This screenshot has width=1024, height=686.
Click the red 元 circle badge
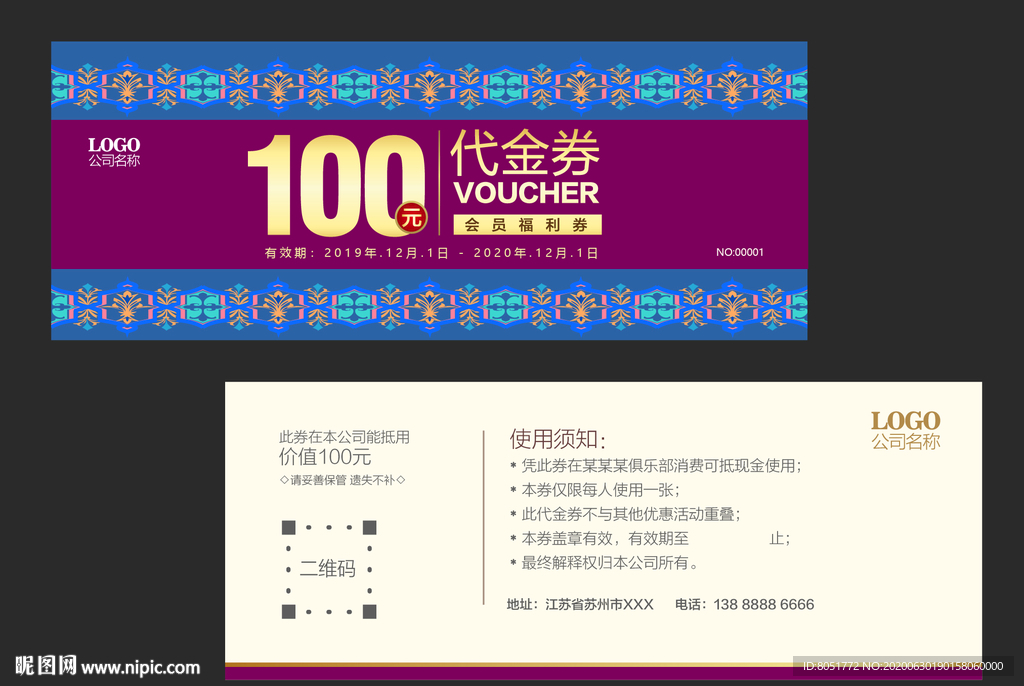pyautogui.click(x=411, y=217)
